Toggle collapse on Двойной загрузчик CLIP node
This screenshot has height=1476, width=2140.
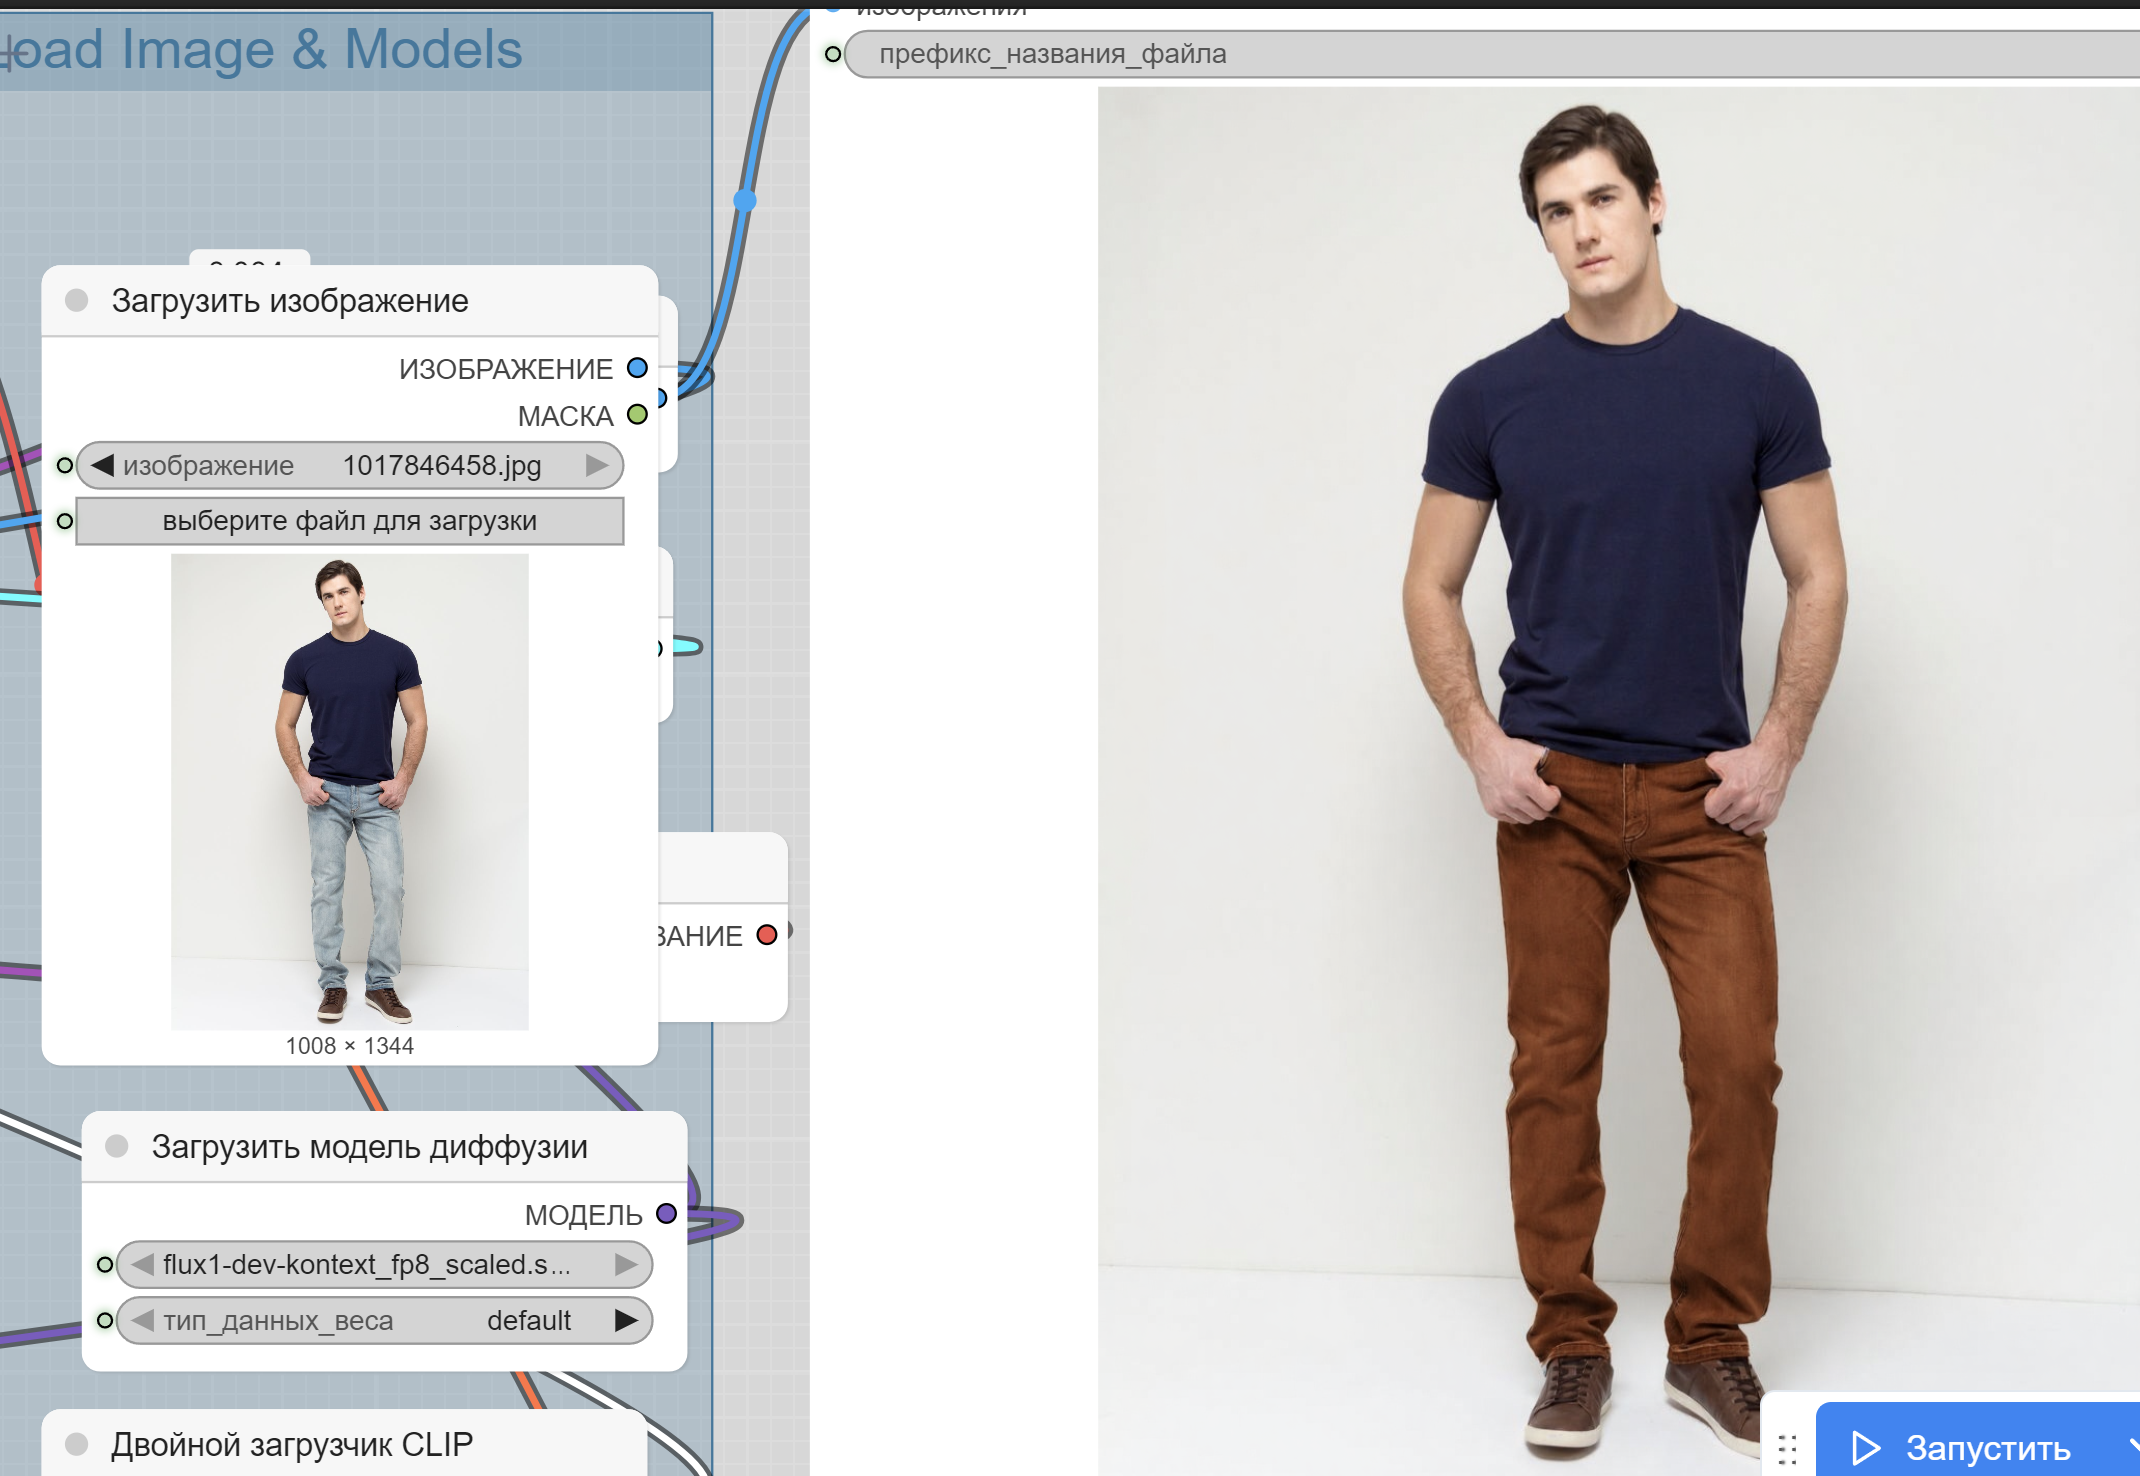[77, 1444]
